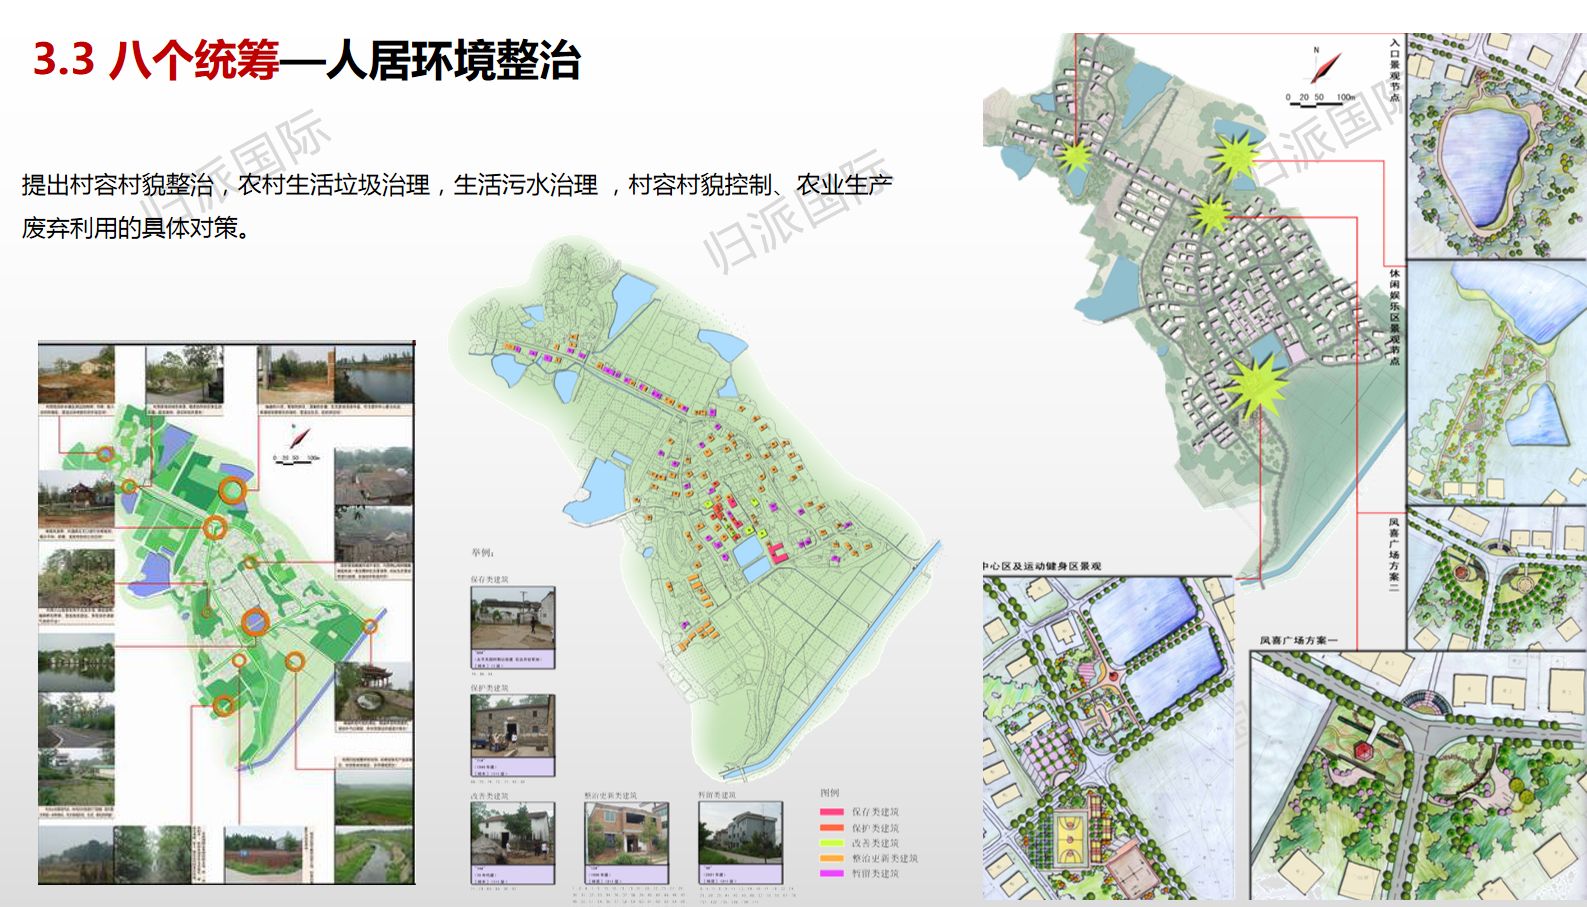
Task: Click the magenta 暂留类建筑 legend swatch
Action: pyautogui.click(x=831, y=873)
